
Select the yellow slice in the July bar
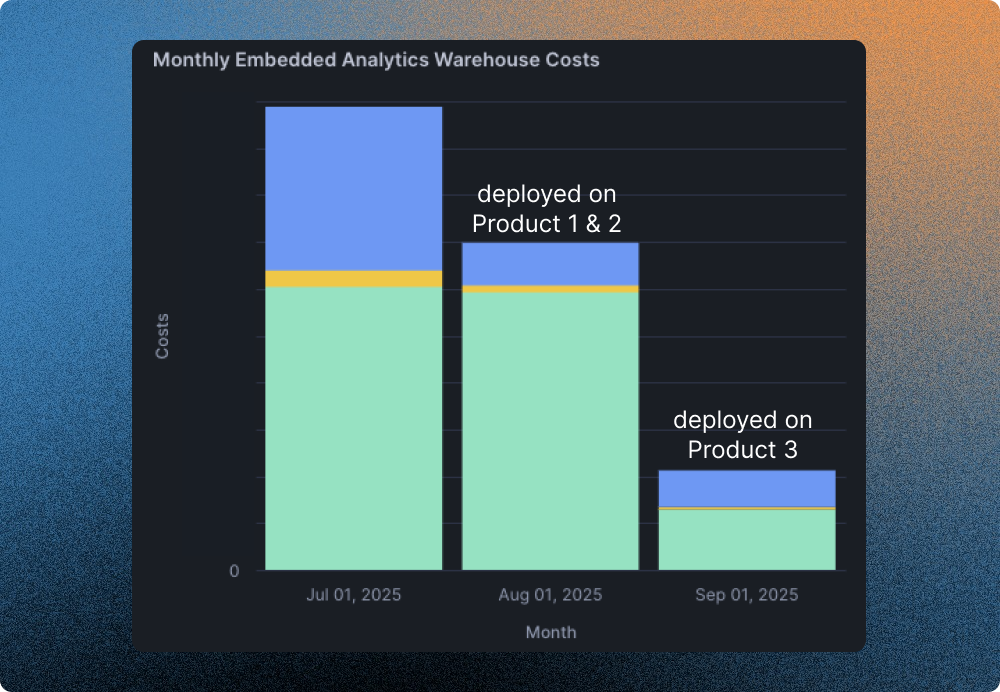coord(352,277)
